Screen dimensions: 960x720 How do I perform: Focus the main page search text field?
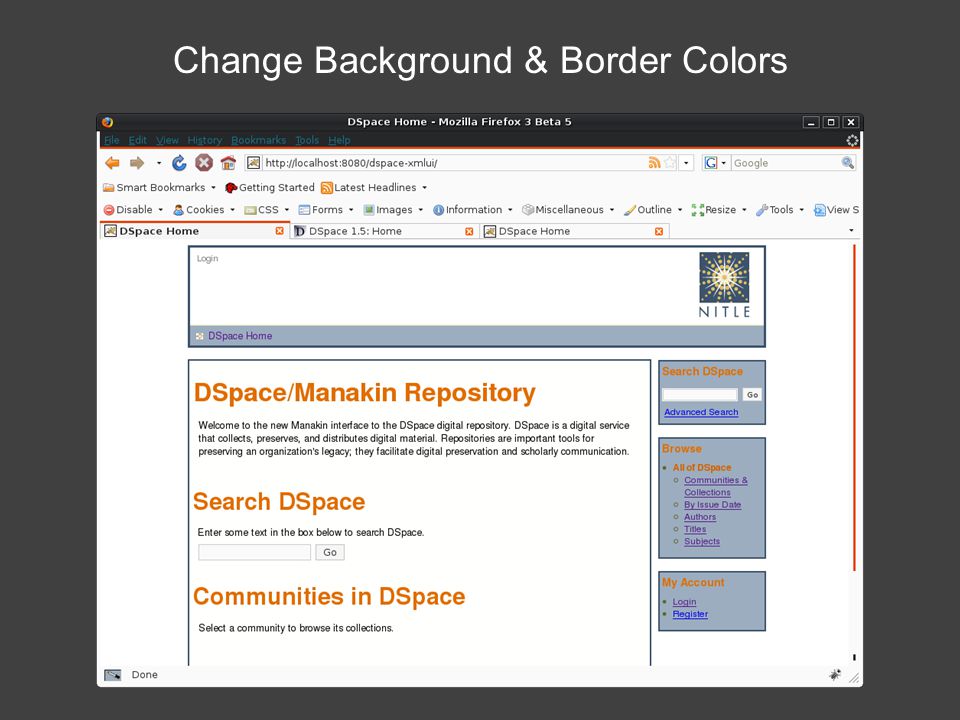(255, 552)
